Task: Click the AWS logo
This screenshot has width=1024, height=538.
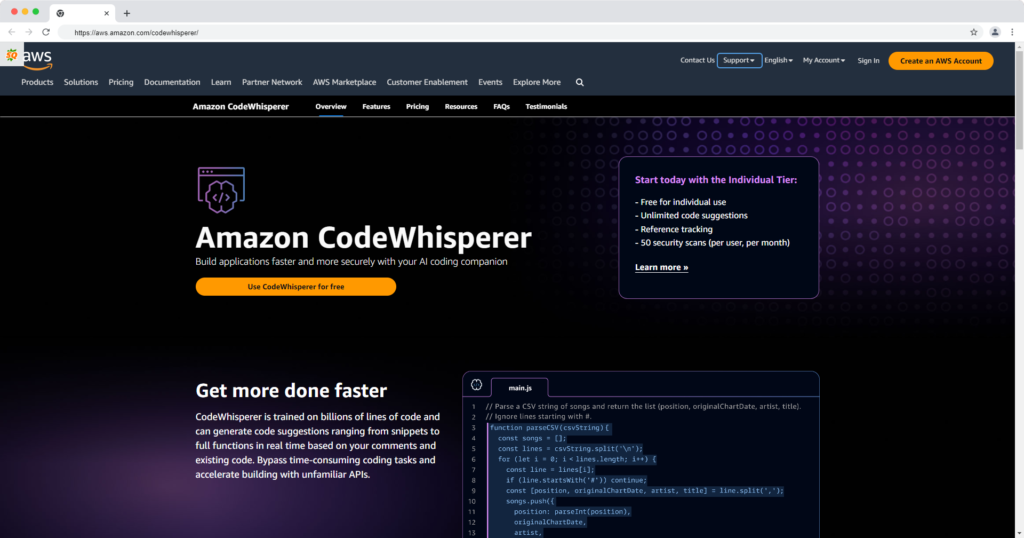Action: tap(37, 59)
